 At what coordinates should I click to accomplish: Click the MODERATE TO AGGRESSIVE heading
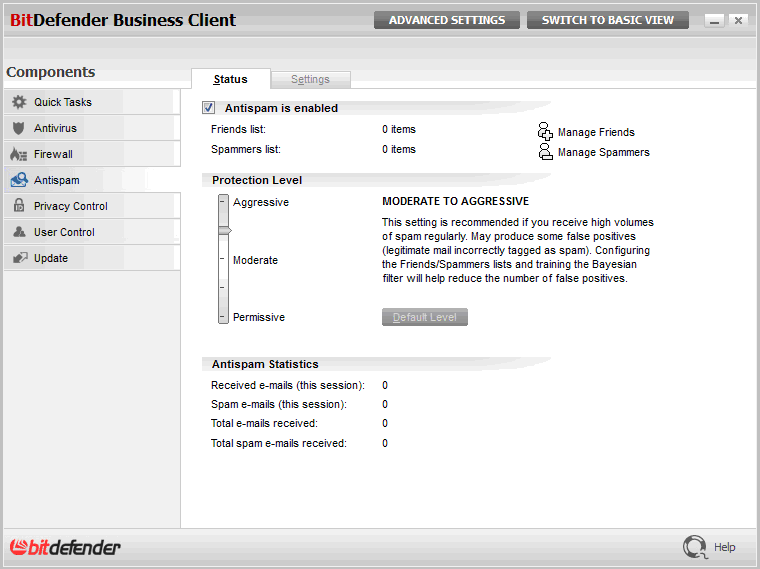(456, 201)
